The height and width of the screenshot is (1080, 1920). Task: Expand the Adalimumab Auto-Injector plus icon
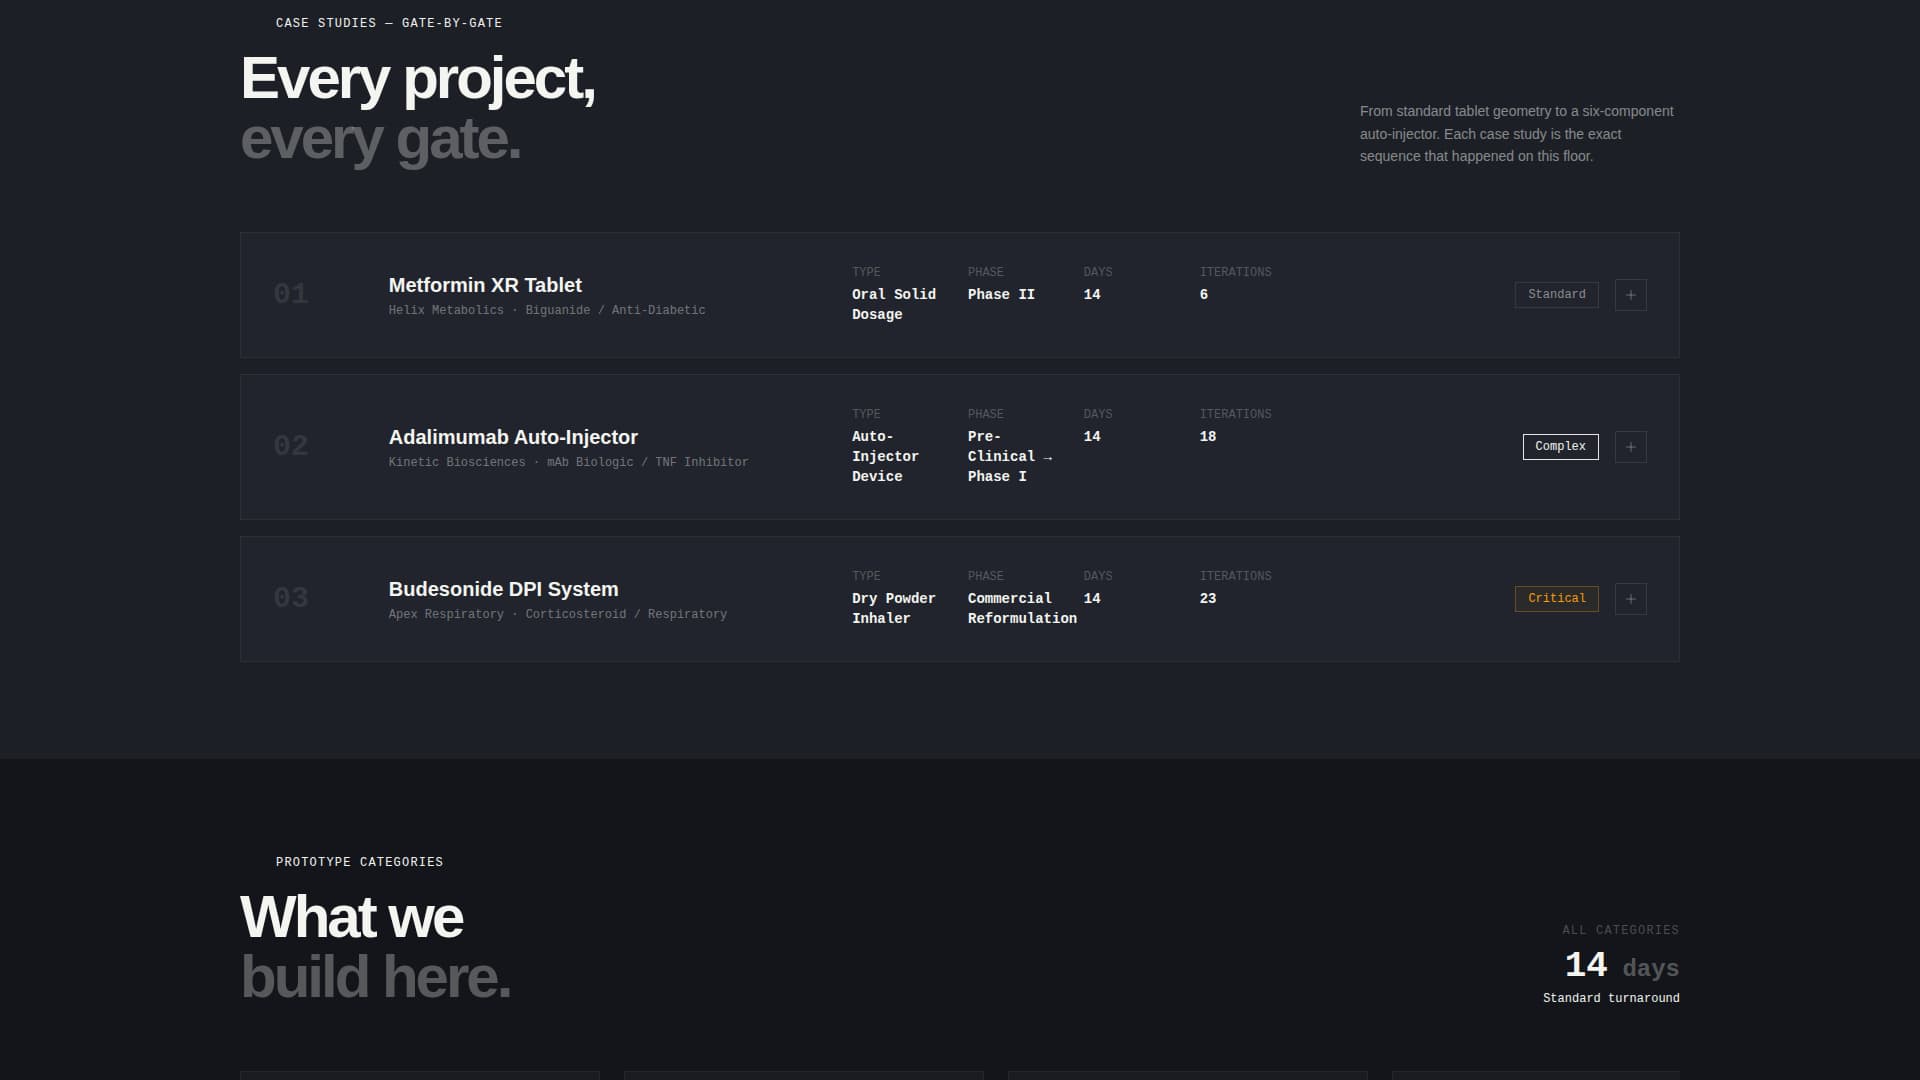click(x=1630, y=447)
